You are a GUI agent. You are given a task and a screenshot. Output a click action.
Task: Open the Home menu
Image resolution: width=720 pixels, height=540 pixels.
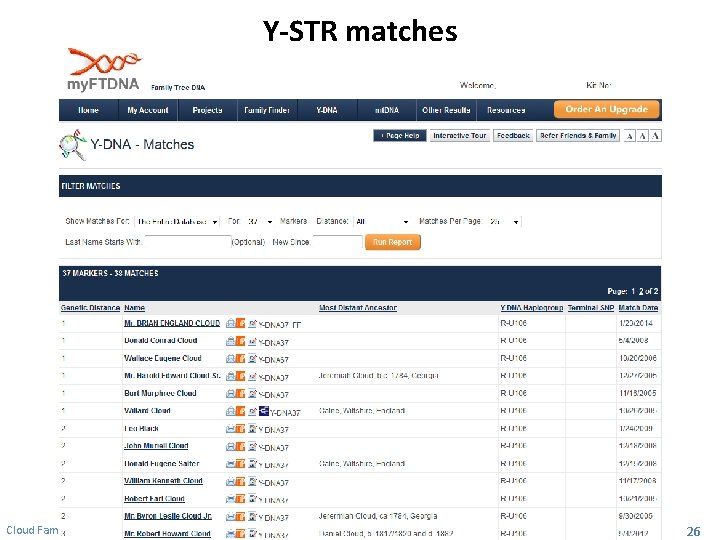click(x=88, y=110)
